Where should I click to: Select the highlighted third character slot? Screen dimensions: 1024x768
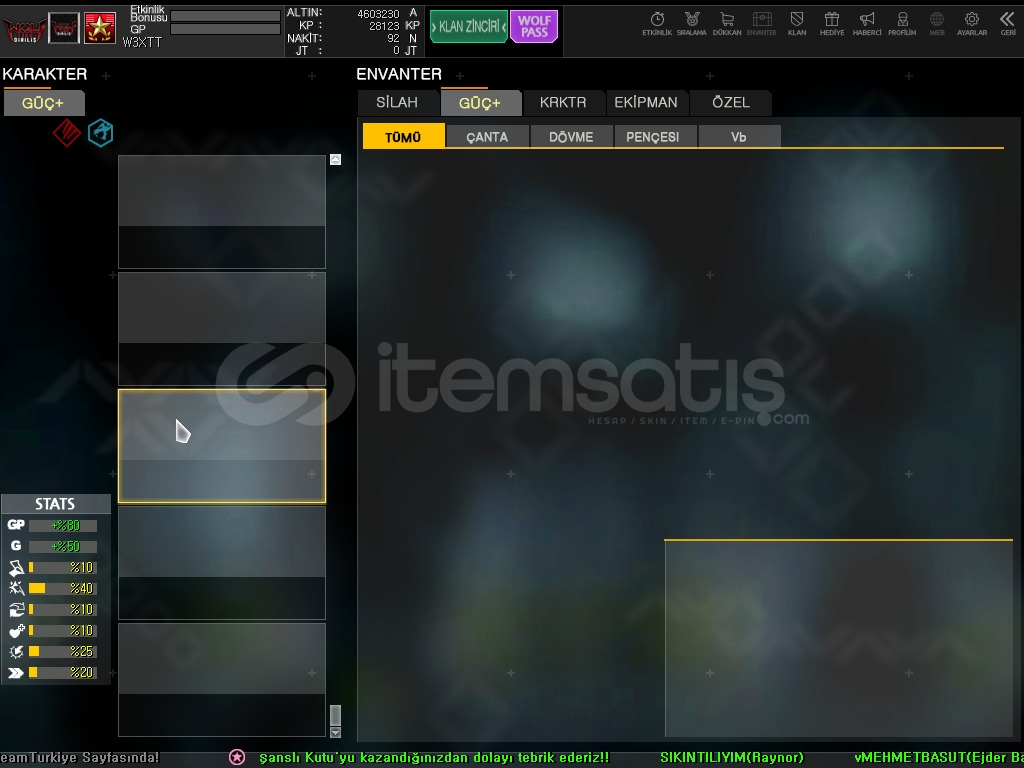coord(222,446)
